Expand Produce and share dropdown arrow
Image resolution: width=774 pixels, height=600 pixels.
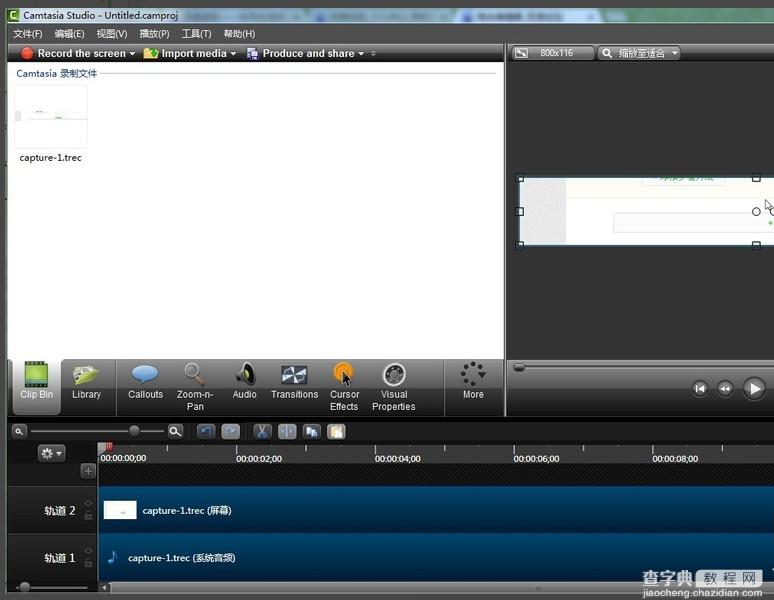(361, 54)
